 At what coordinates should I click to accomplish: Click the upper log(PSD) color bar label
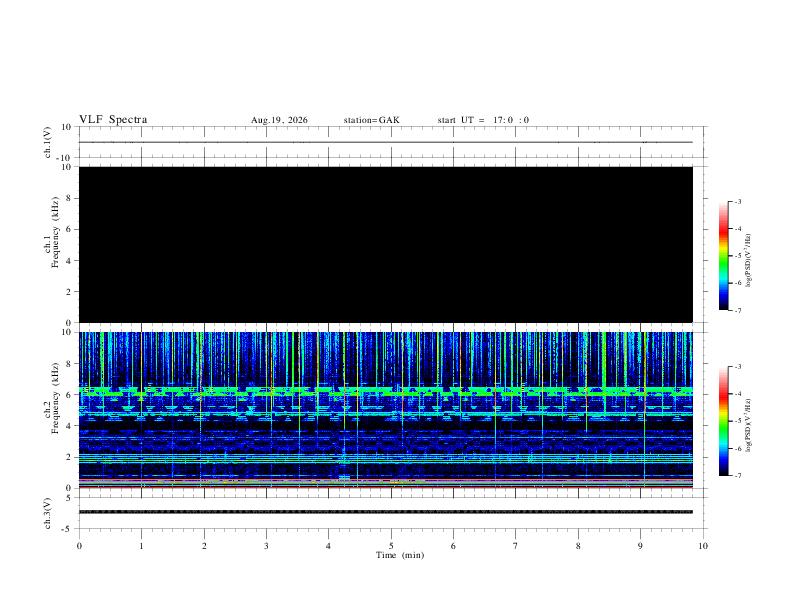point(748,260)
